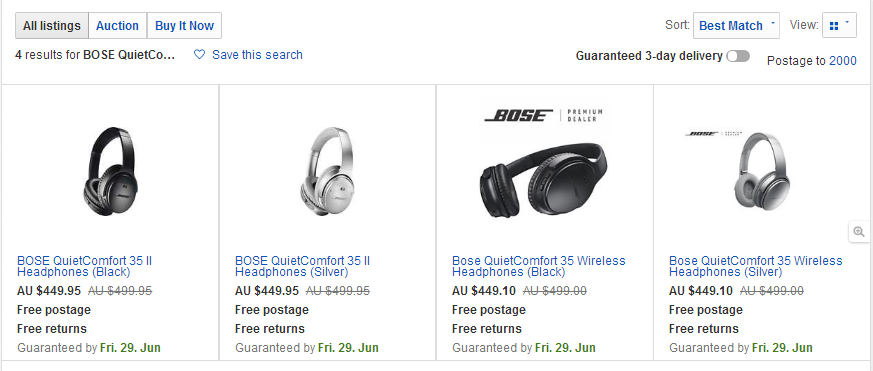Viewport: 873px width, 371px height.
Task: Open silver QuietComfort 35 Wireless headphones image
Action: (761, 171)
